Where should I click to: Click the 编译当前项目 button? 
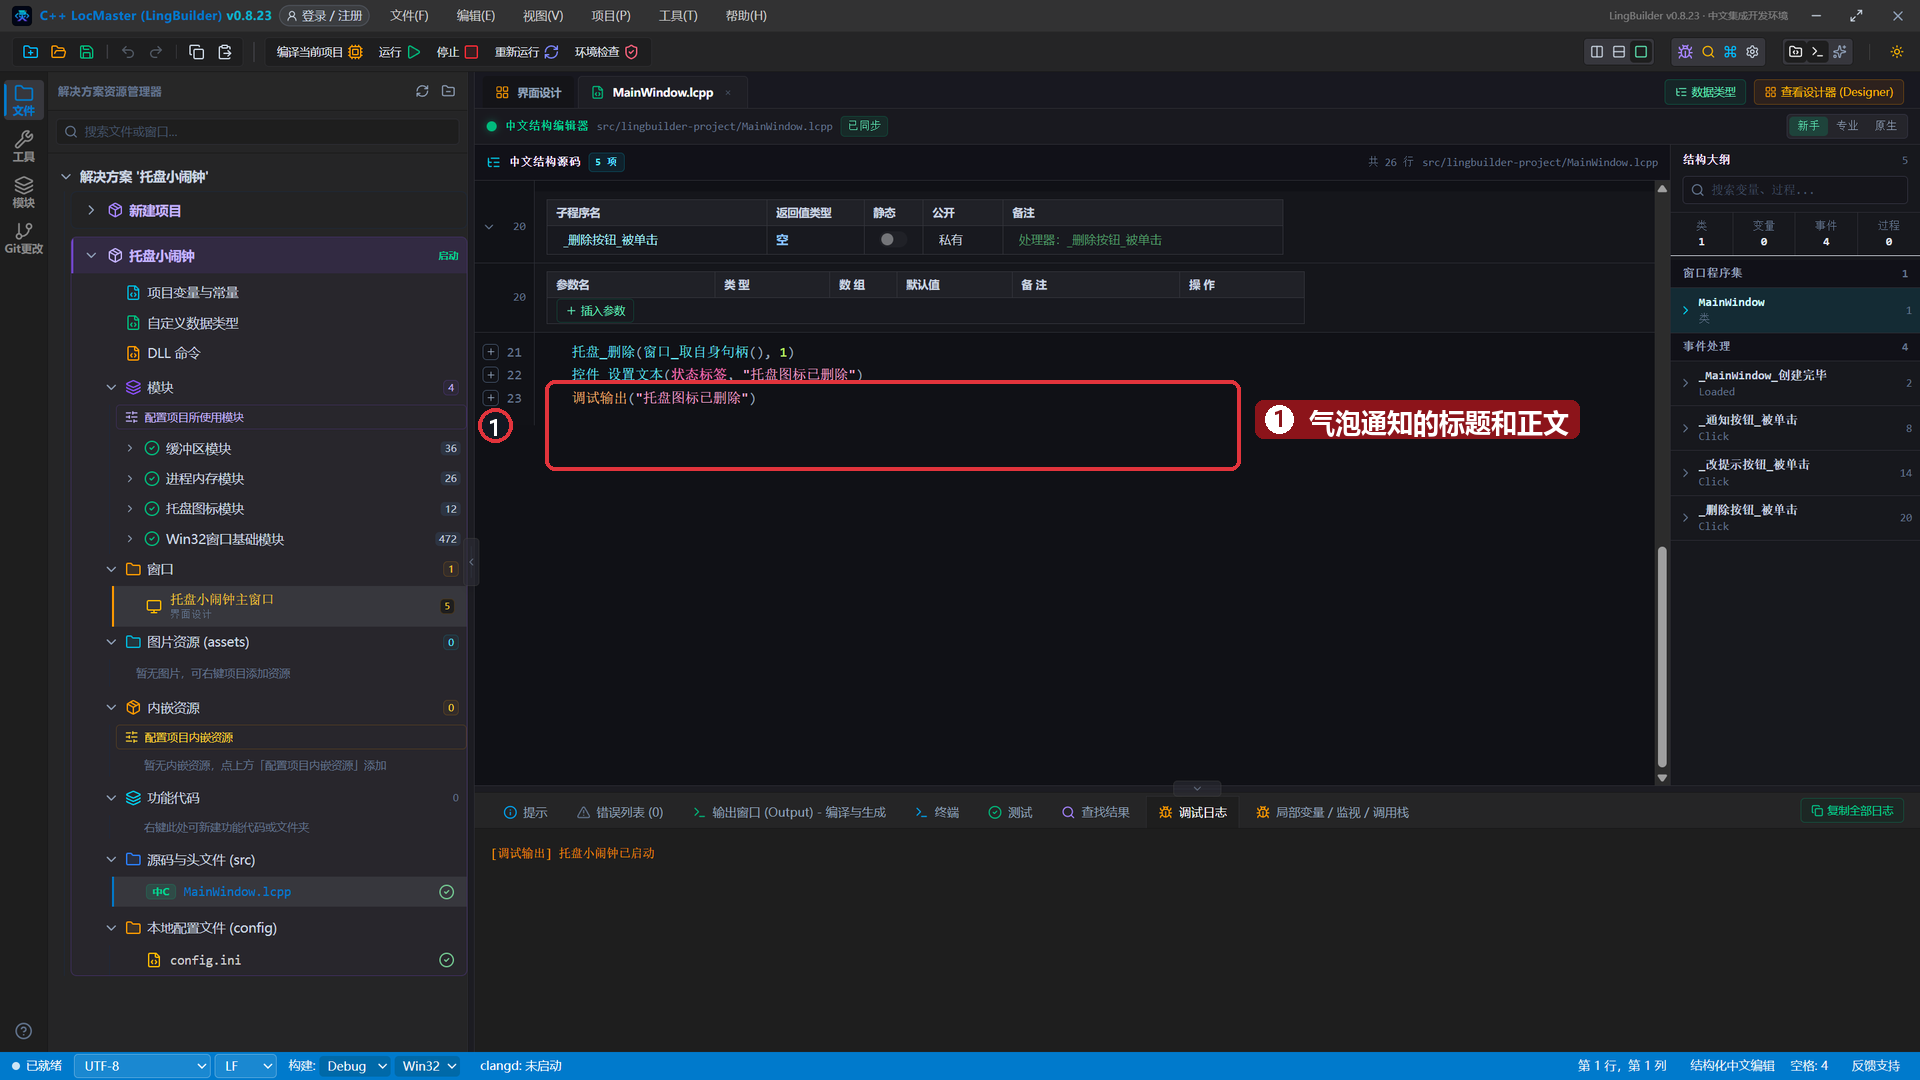pyautogui.click(x=319, y=52)
